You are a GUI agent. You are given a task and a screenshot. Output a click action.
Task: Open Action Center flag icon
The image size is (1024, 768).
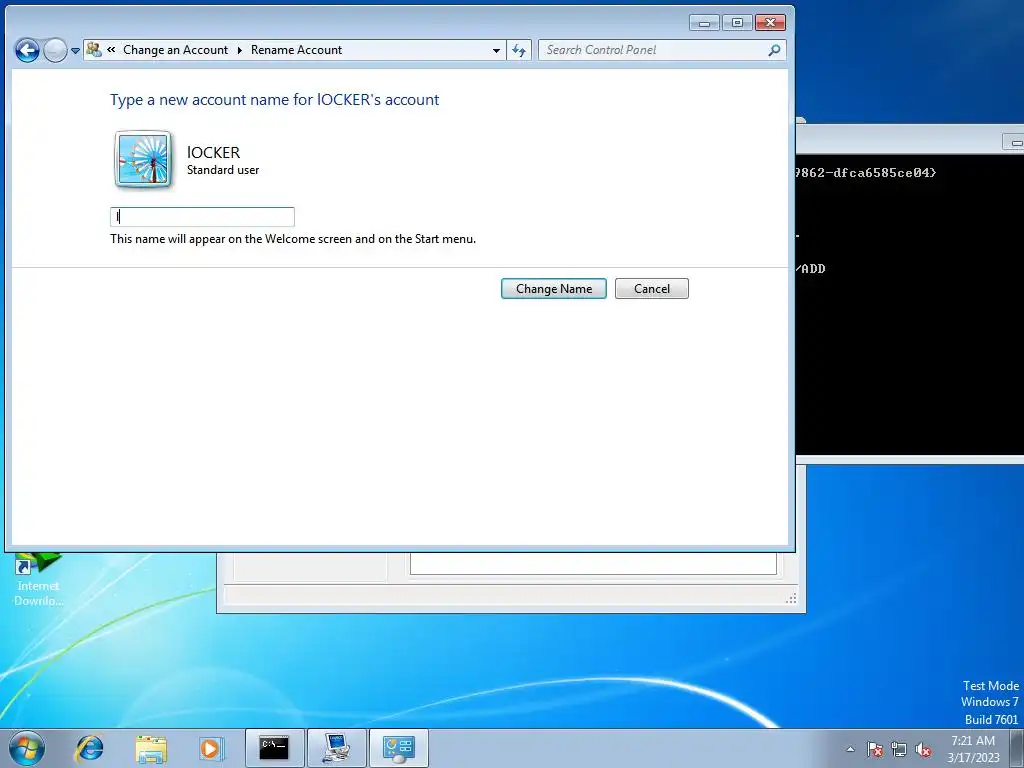tap(875, 749)
